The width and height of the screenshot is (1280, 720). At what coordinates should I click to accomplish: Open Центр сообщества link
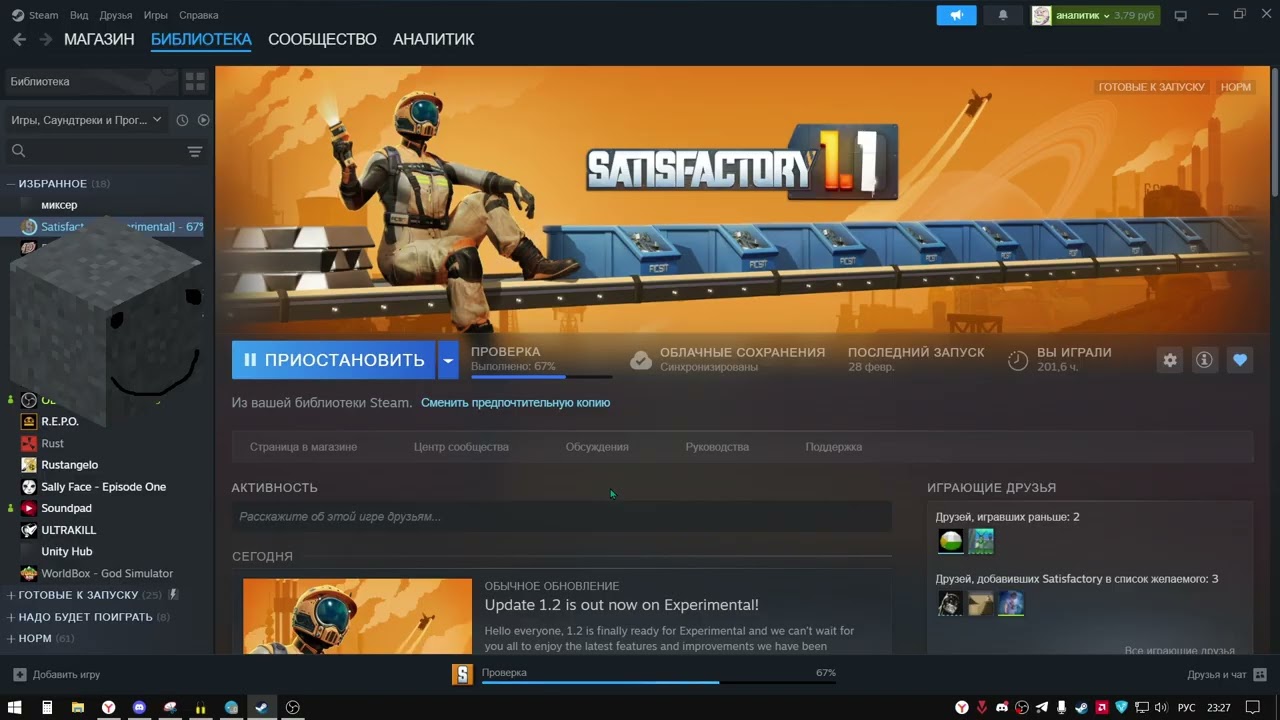coord(461,447)
